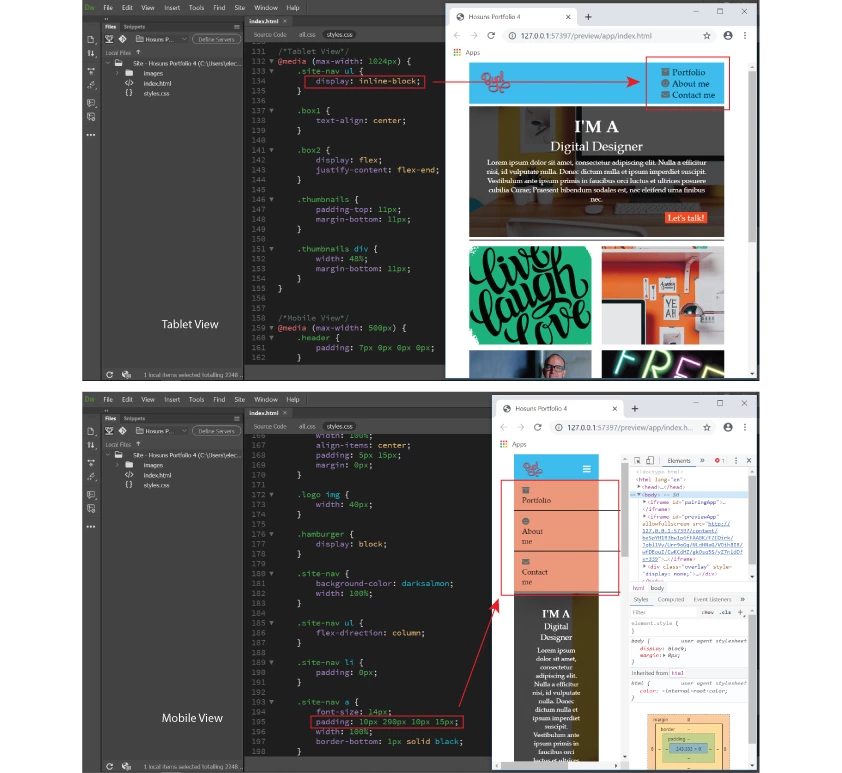Viewport: 842px width, 773px height.
Task: Reload the page in the top browser window
Action: pos(491,35)
